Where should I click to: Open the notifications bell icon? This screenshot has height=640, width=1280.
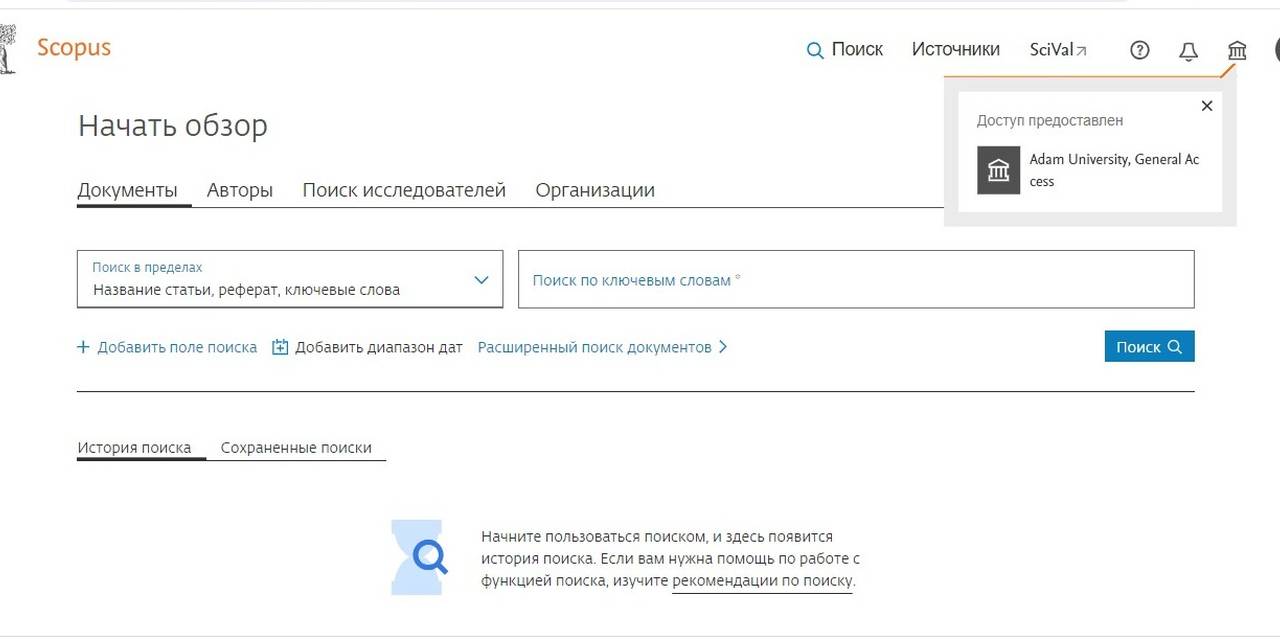pos(1189,50)
